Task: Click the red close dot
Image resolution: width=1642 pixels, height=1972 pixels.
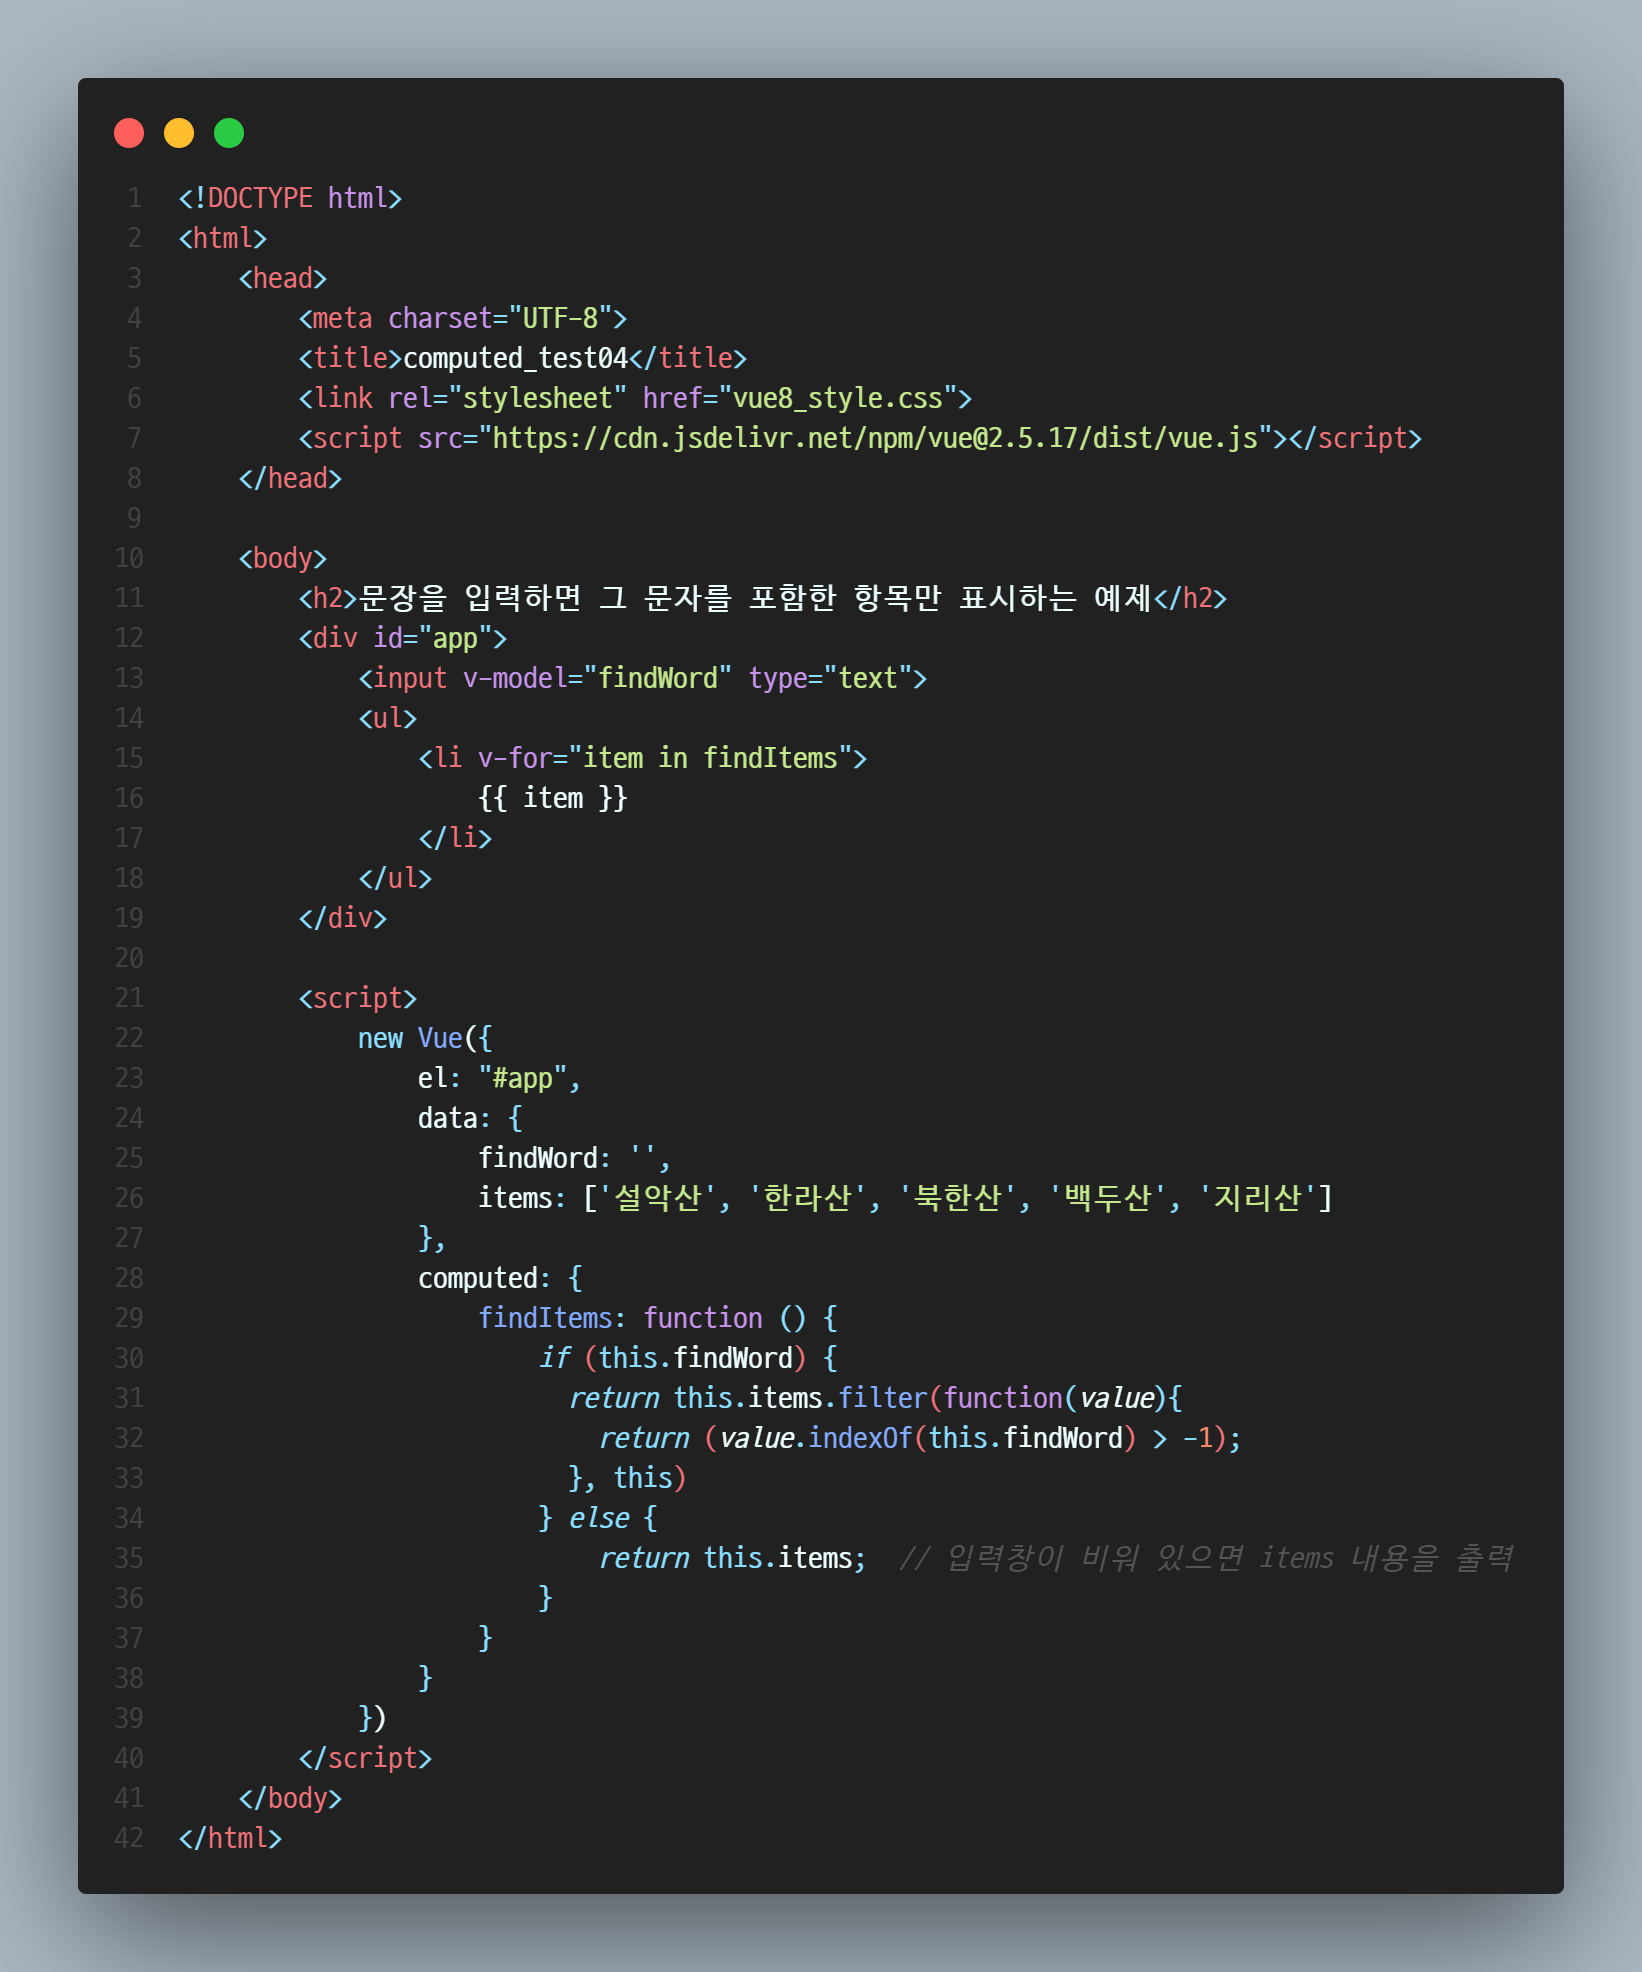Action: pyautogui.click(x=129, y=133)
